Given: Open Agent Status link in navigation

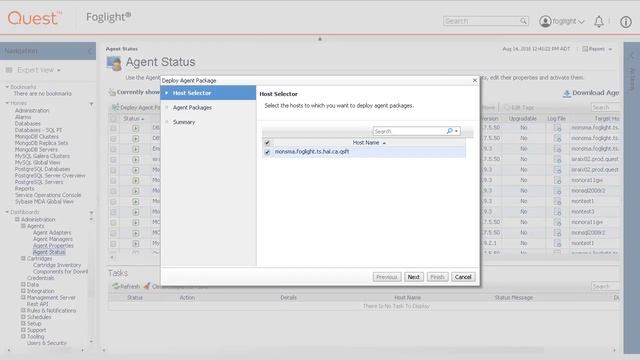Looking at the screenshot, I should click(x=49, y=252).
